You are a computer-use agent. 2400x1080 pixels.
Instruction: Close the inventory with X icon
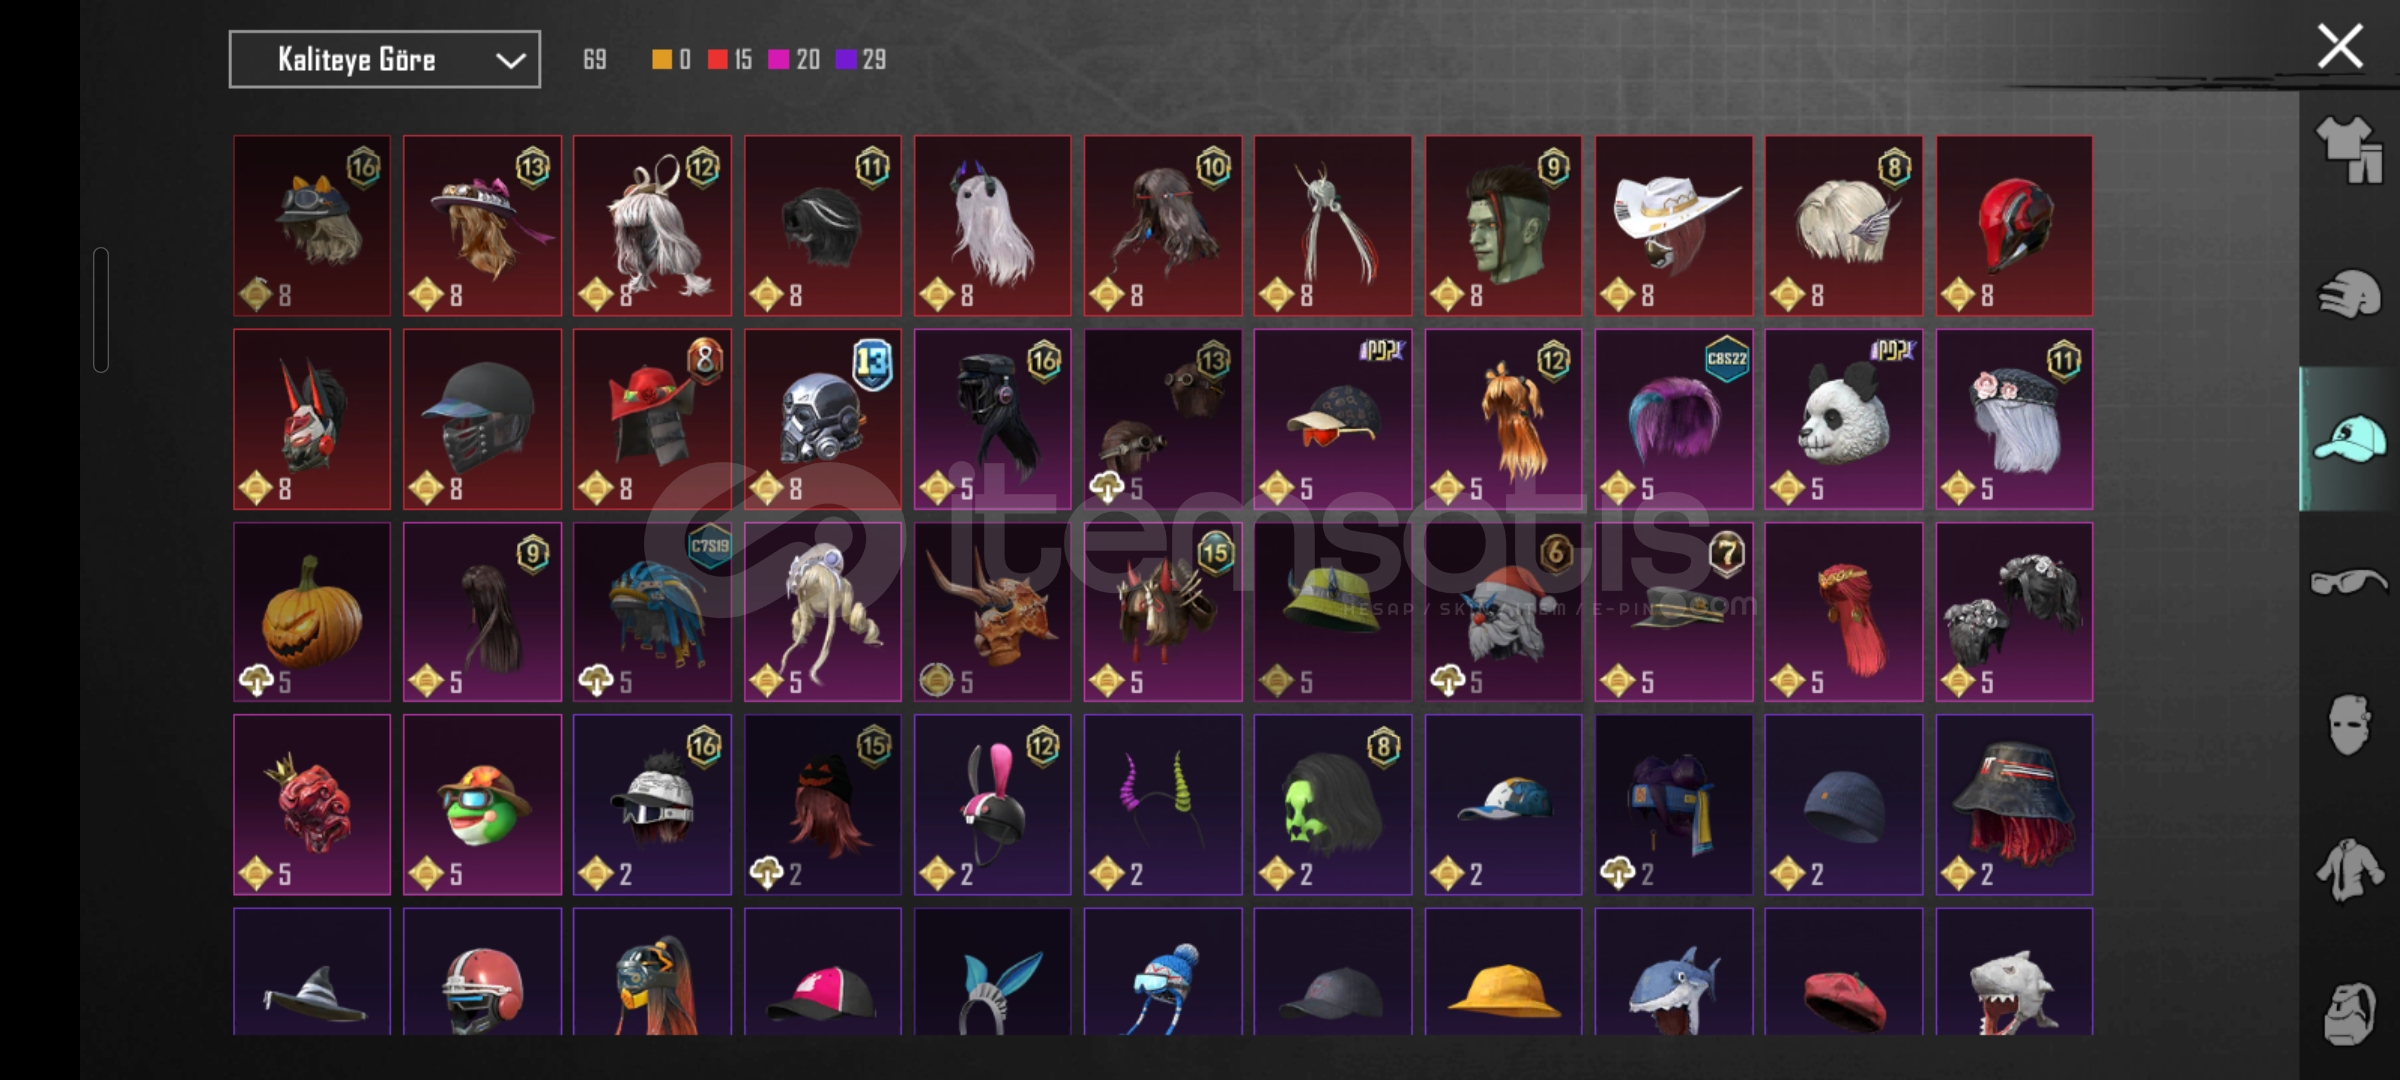[2340, 46]
